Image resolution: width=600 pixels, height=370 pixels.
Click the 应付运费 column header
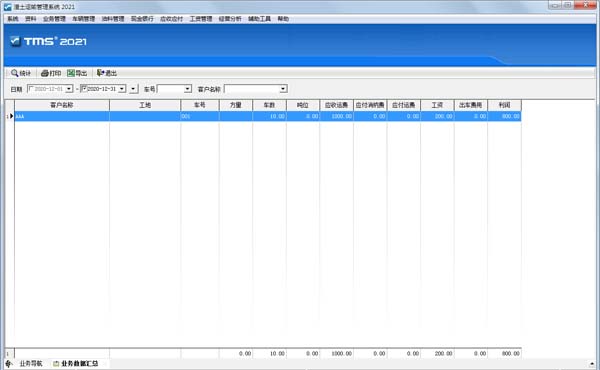pyautogui.click(x=404, y=105)
